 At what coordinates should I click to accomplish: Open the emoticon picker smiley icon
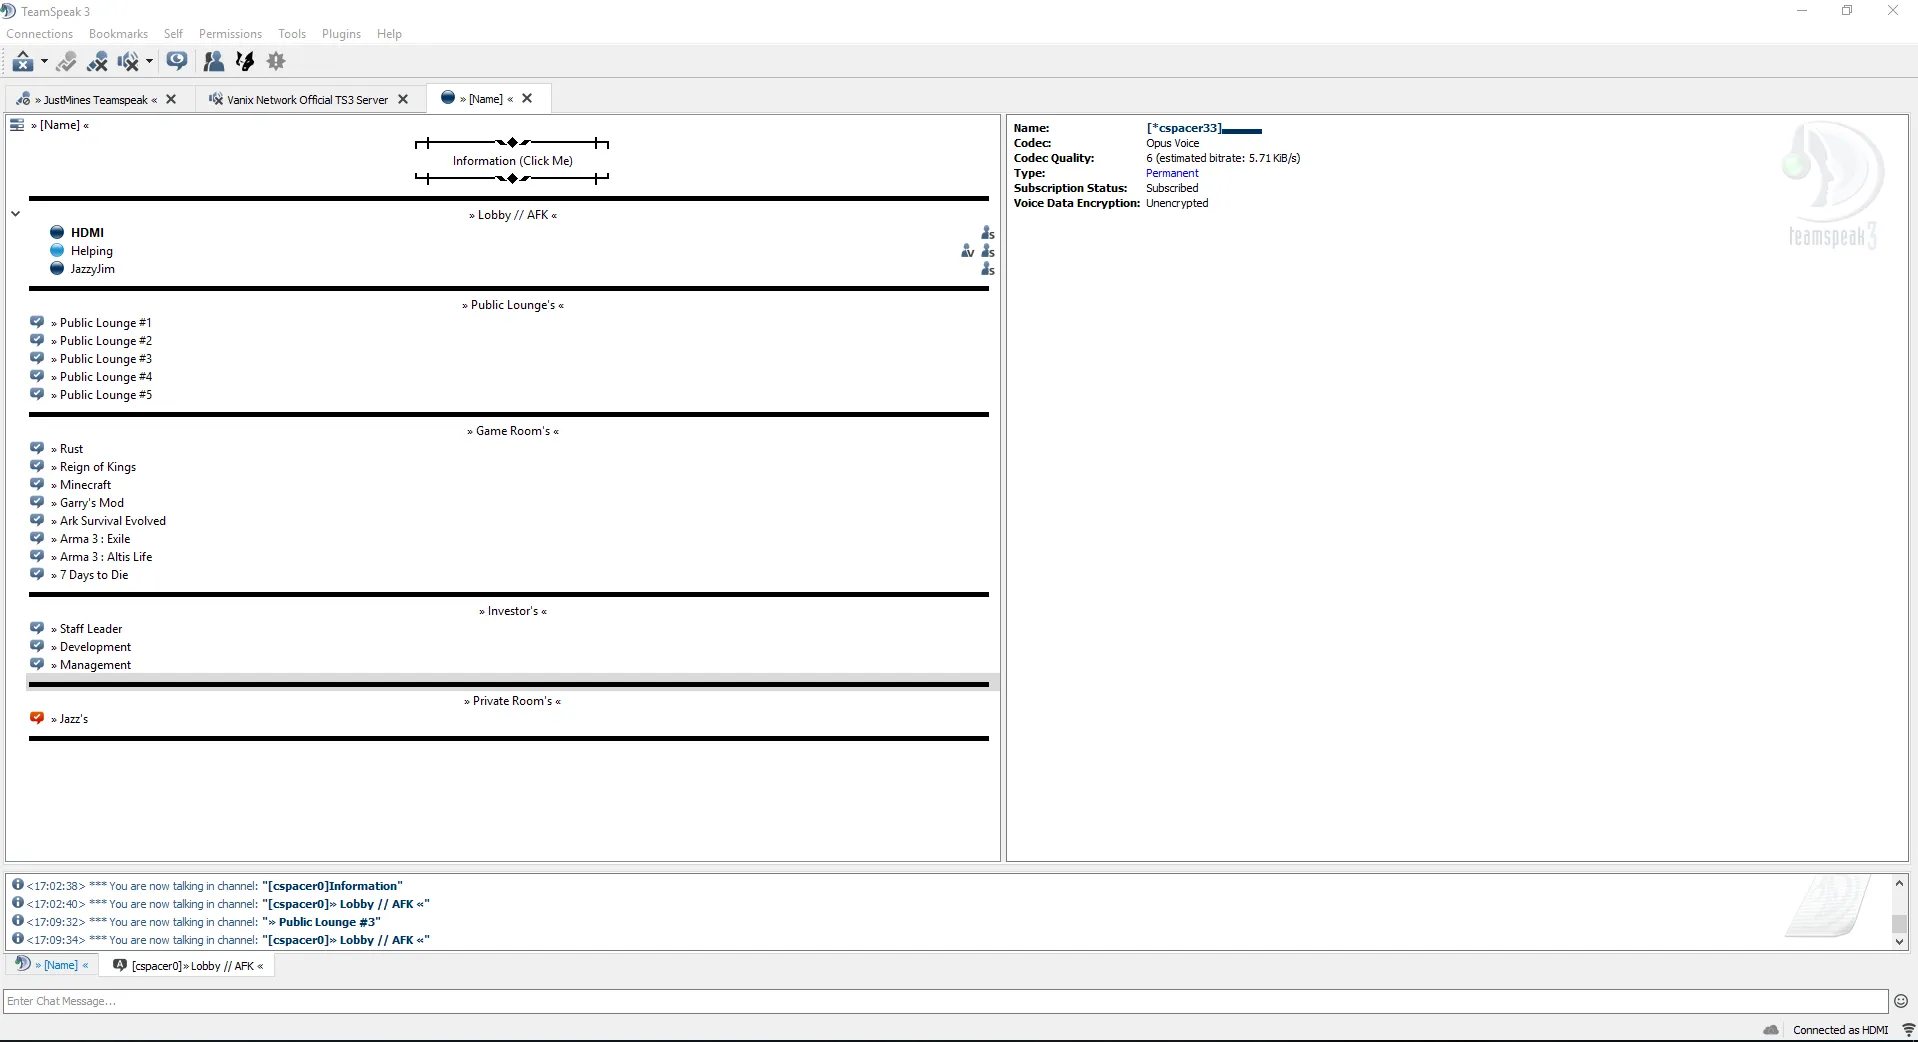[1901, 1001]
